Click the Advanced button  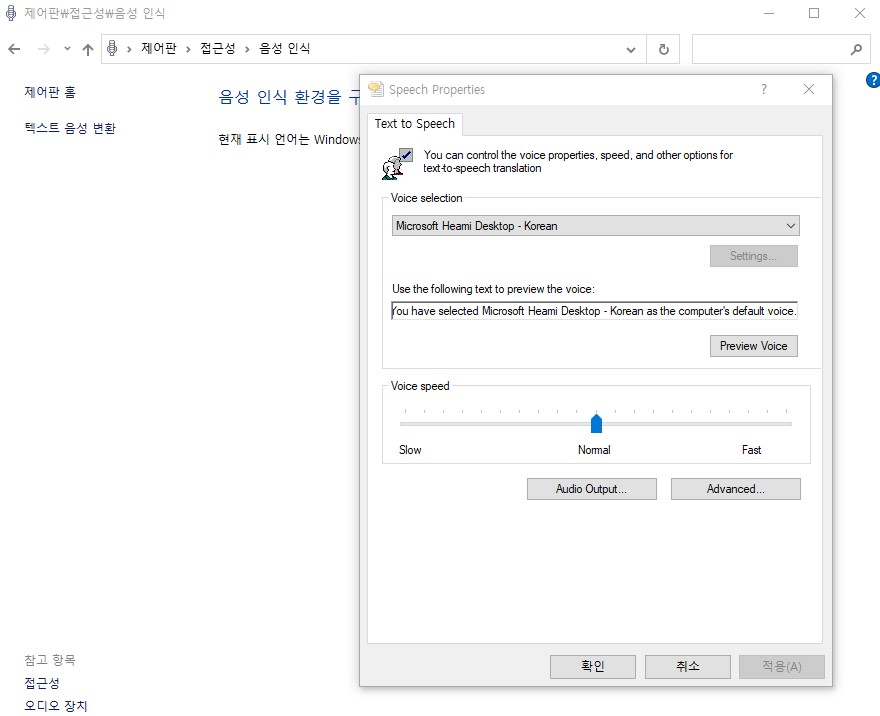click(x=735, y=489)
